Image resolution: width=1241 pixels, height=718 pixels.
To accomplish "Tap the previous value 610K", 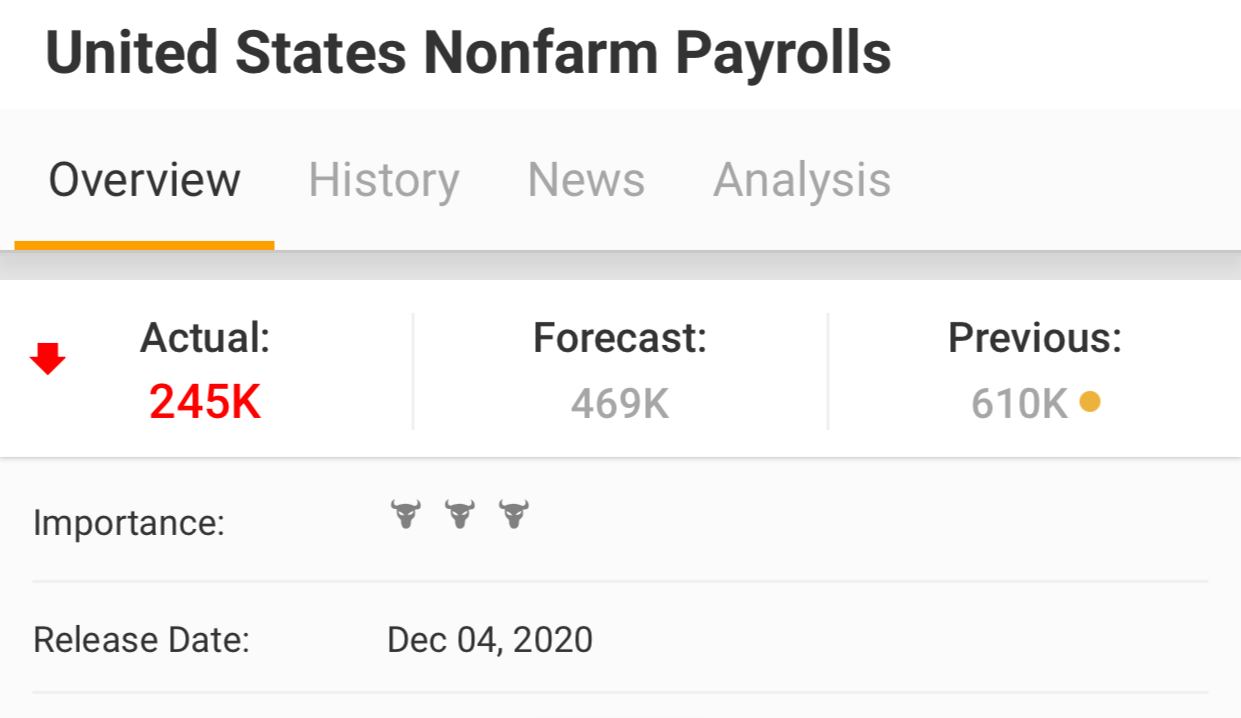I will point(1020,404).
